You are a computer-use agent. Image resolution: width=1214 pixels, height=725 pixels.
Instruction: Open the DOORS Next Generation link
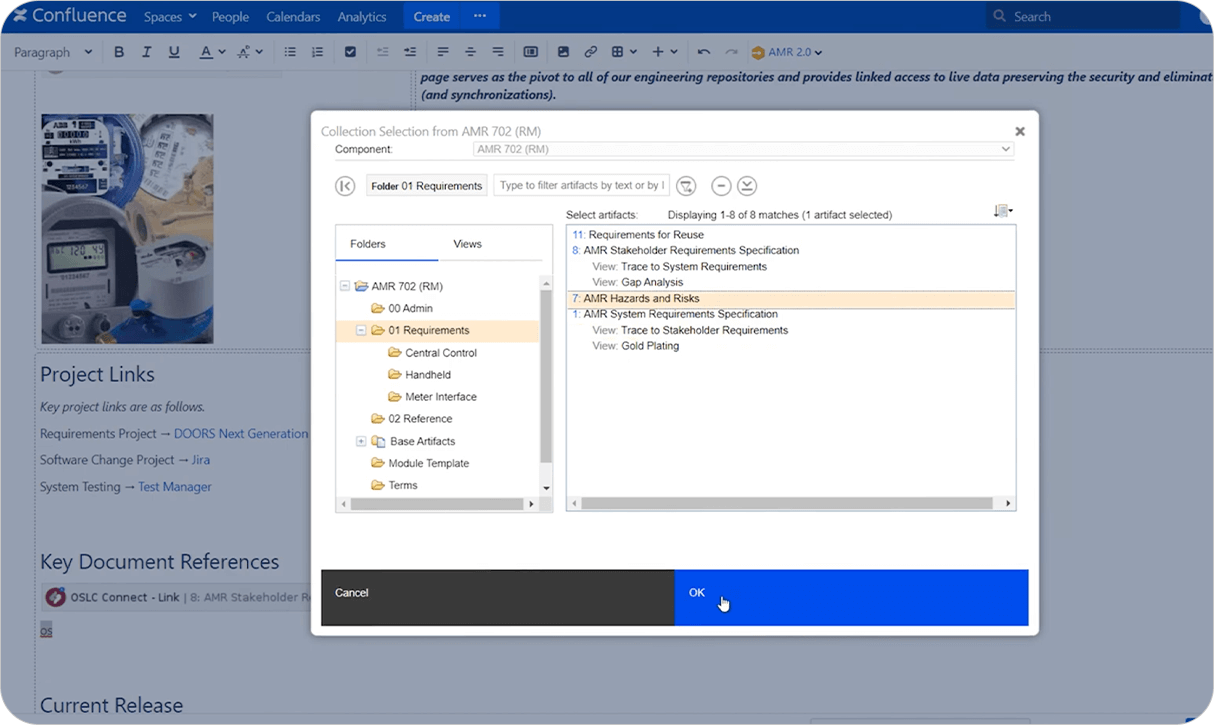click(x=241, y=433)
